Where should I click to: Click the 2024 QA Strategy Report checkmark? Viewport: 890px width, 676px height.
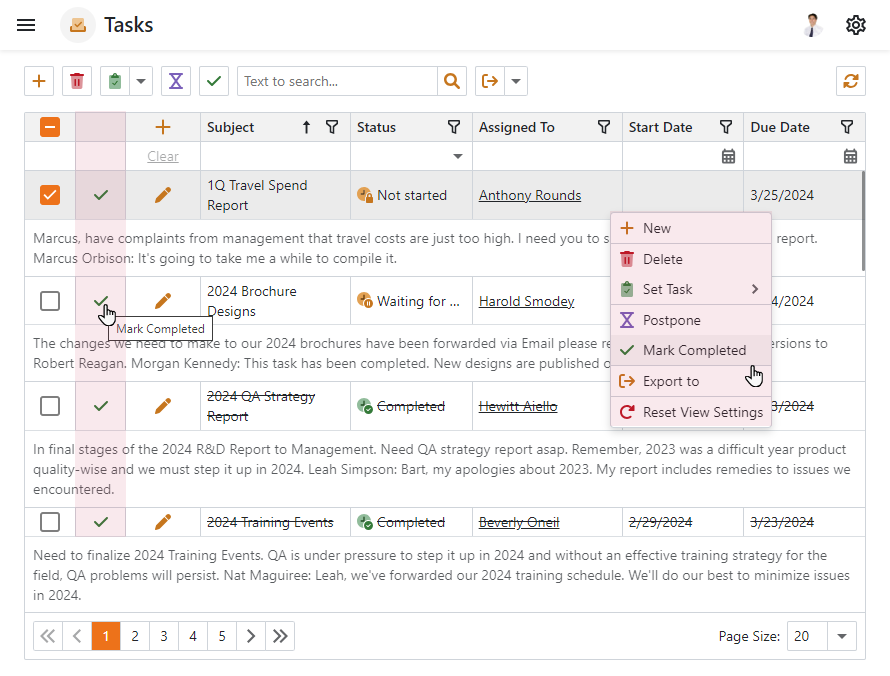pos(101,406)
